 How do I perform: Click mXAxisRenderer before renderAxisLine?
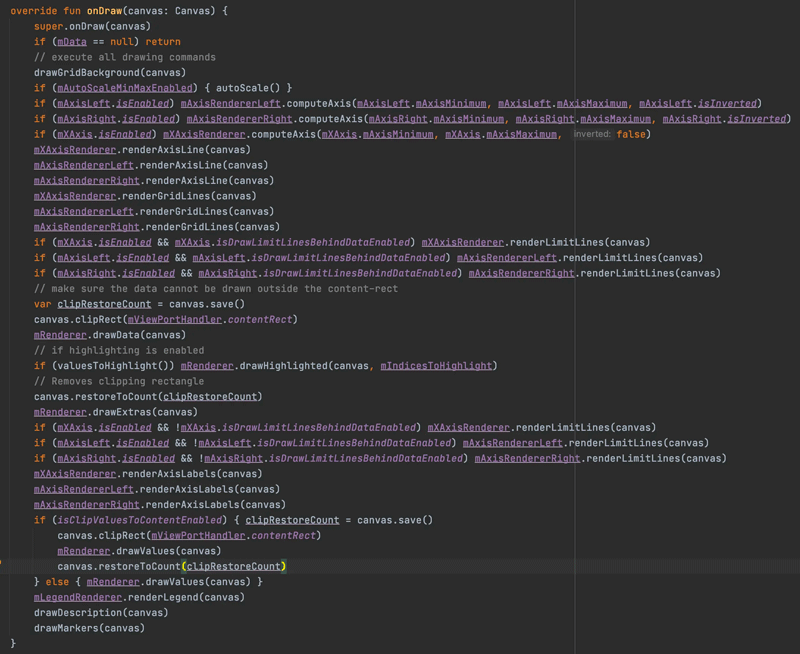point(75,150)
